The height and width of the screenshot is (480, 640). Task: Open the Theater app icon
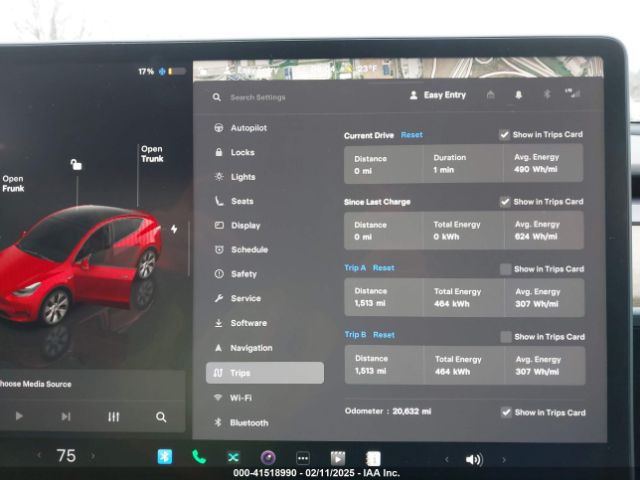(338, 458)
